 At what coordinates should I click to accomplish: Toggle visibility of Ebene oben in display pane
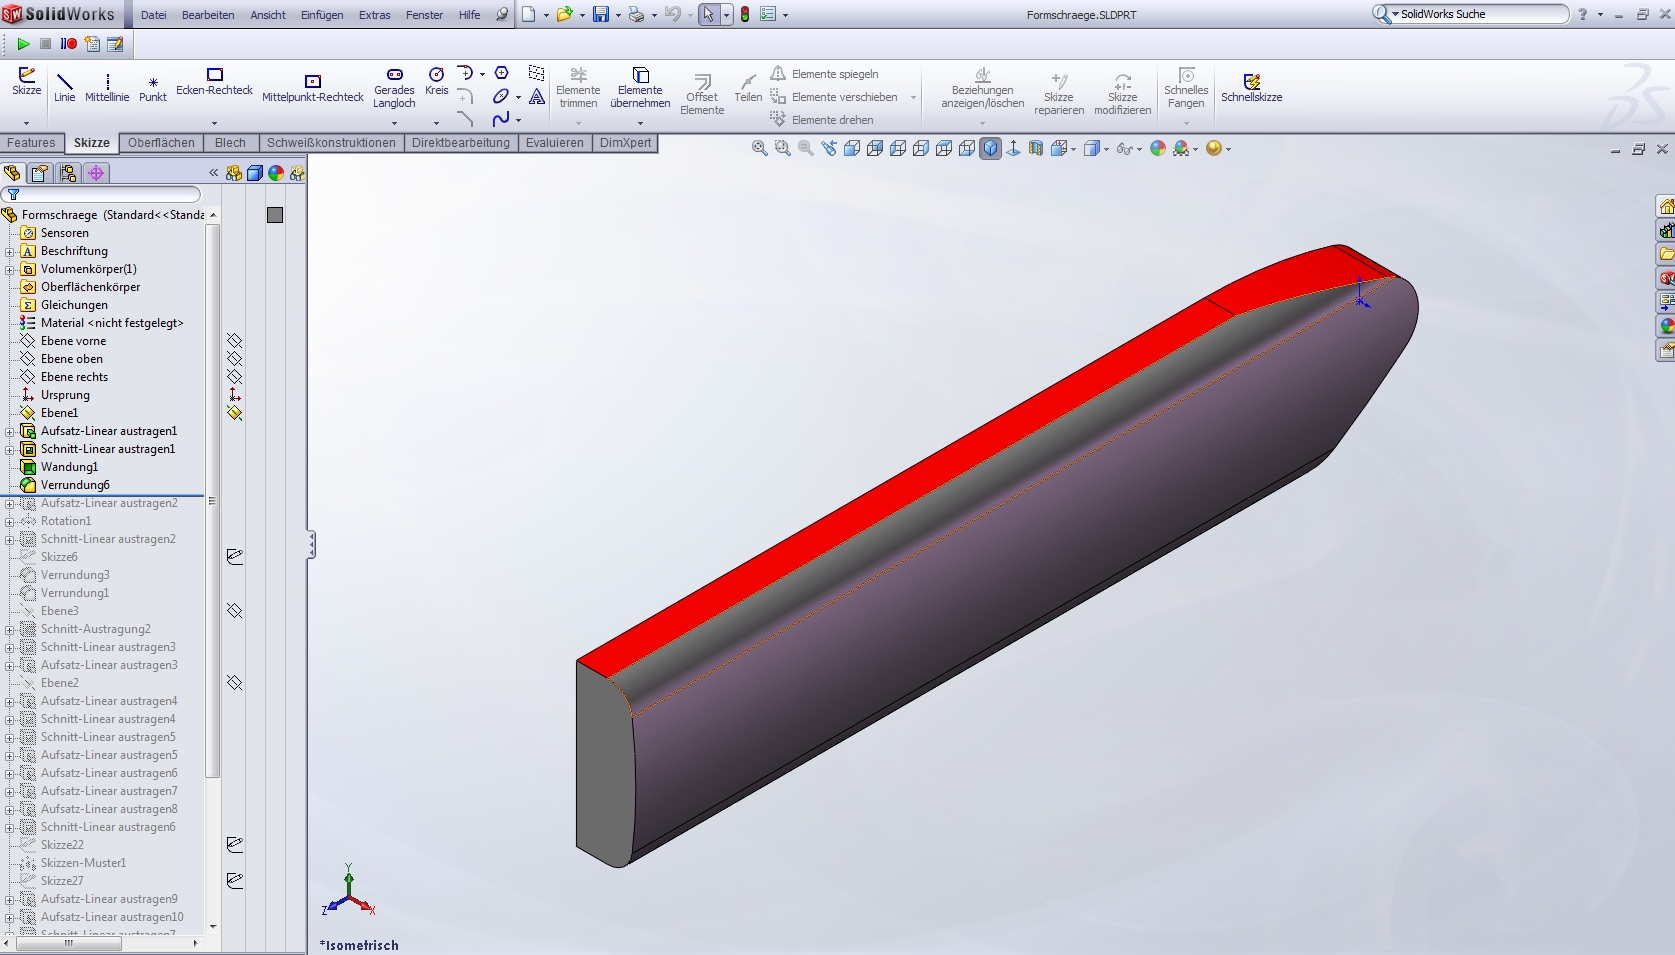pos(234,359)
